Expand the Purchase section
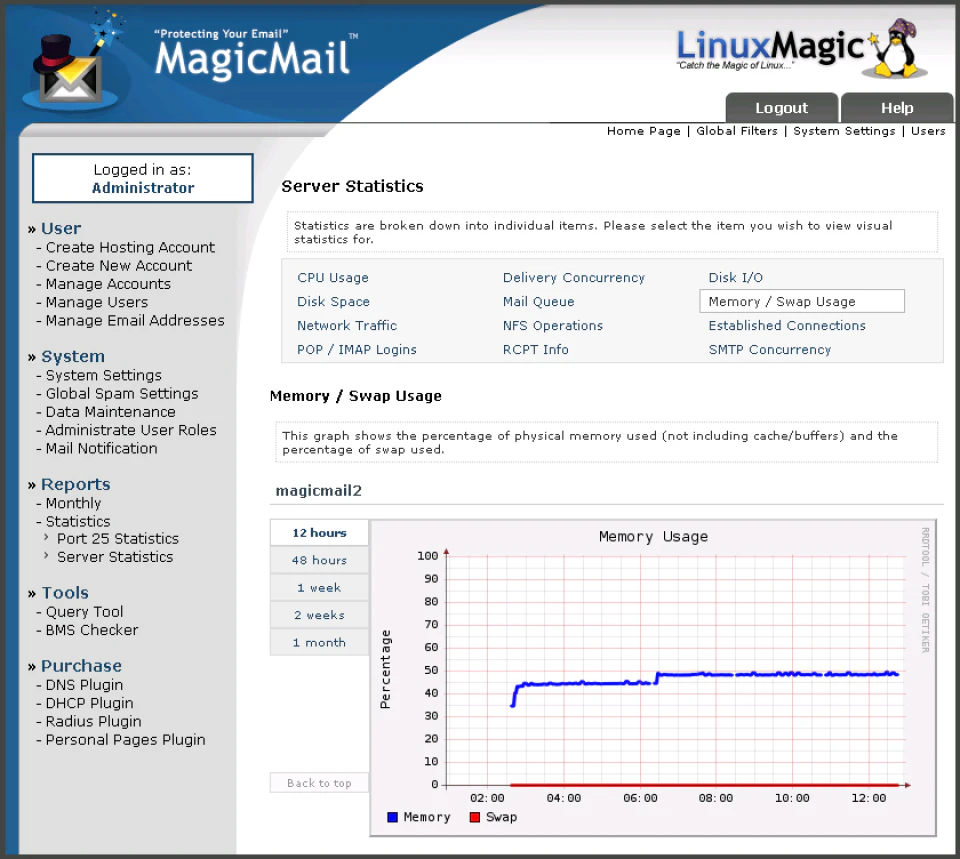This screenshot has height=859, width=960. 81,665
